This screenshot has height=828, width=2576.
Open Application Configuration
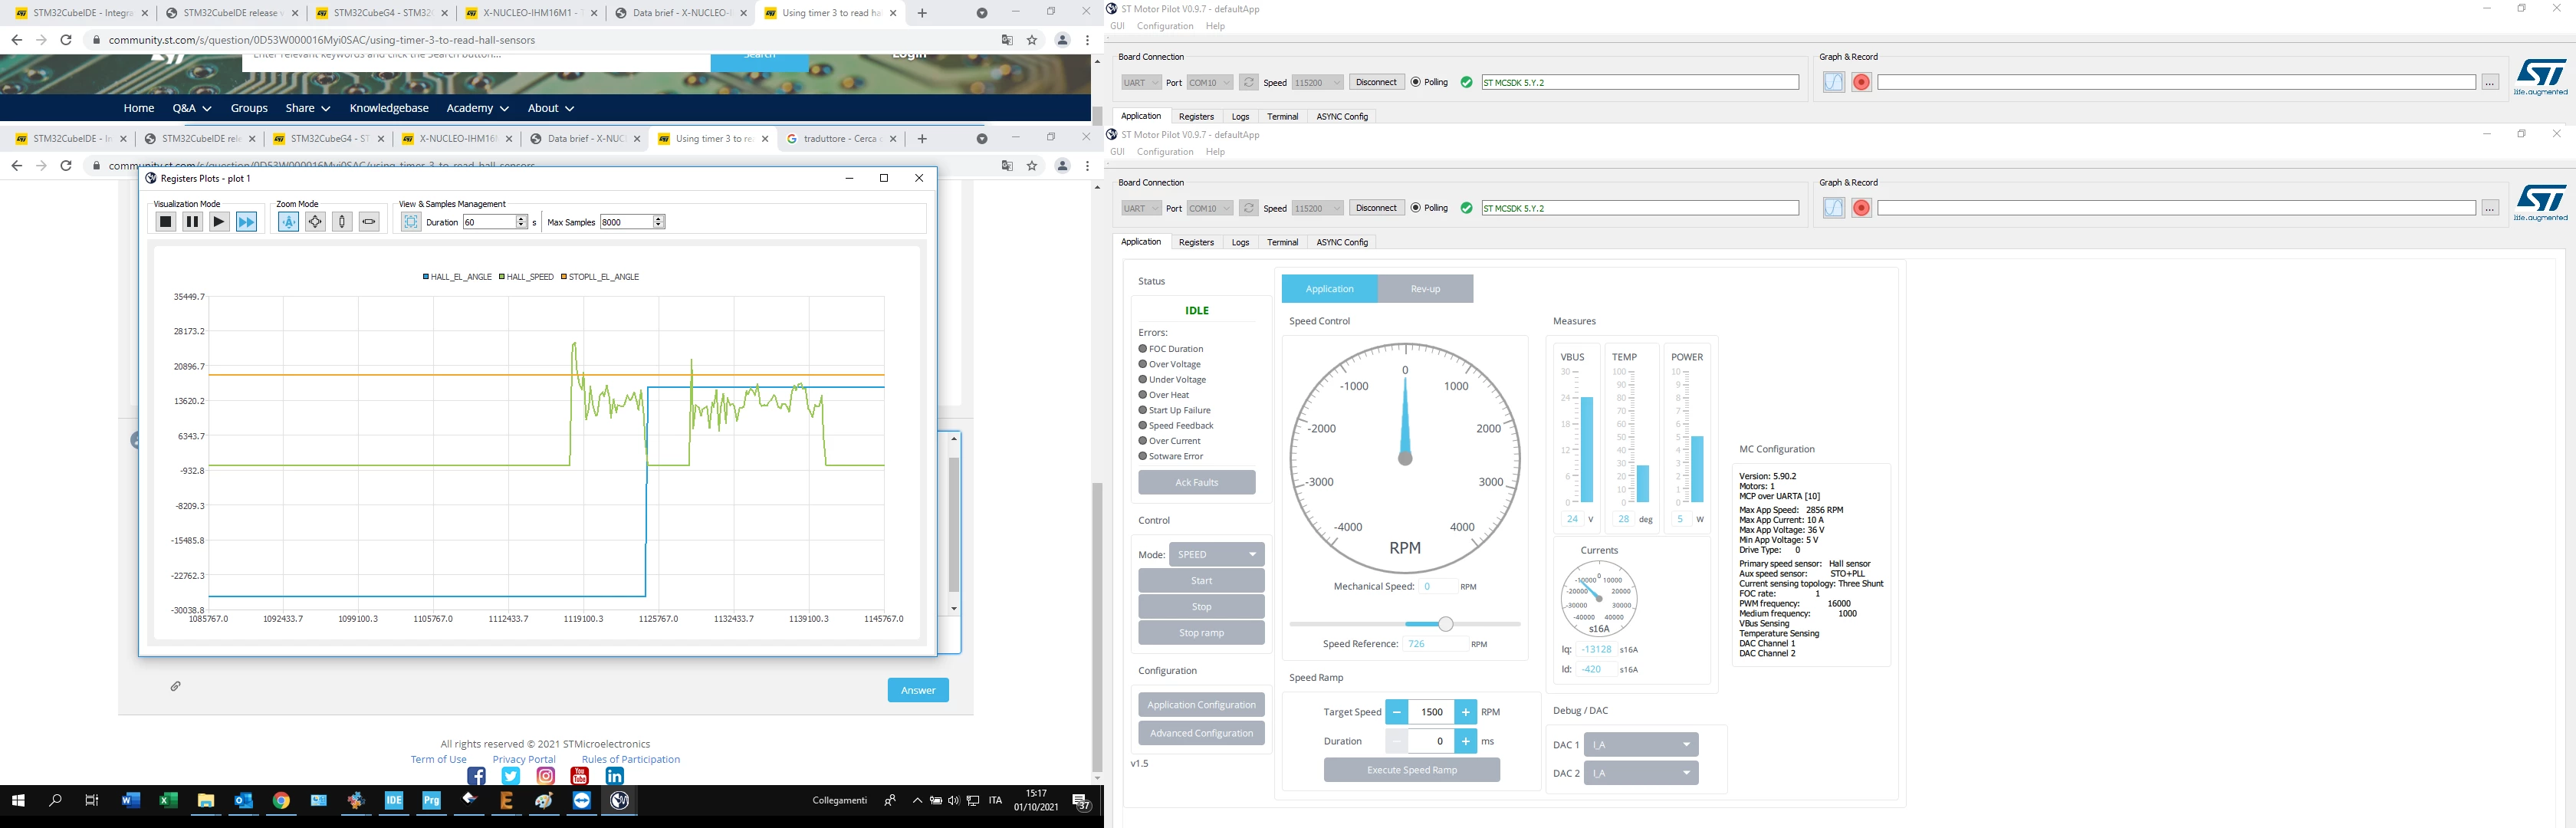point(1202,705)
